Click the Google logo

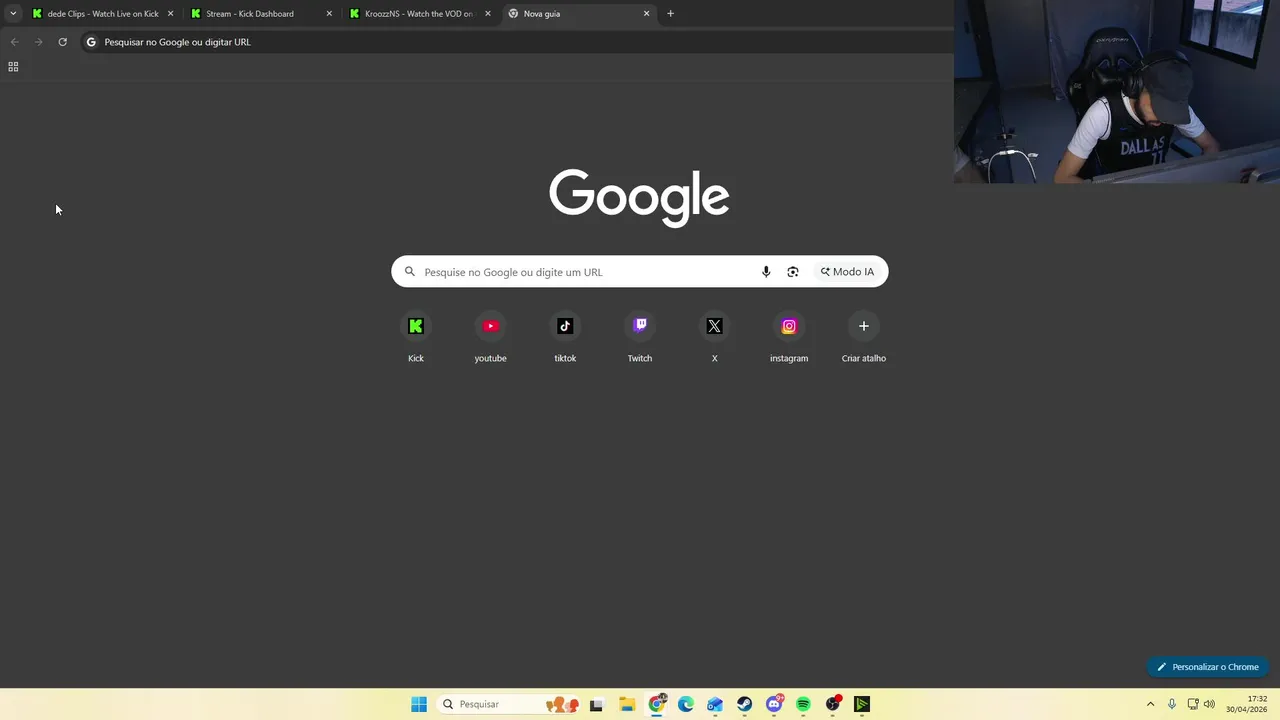pos(639,197)
